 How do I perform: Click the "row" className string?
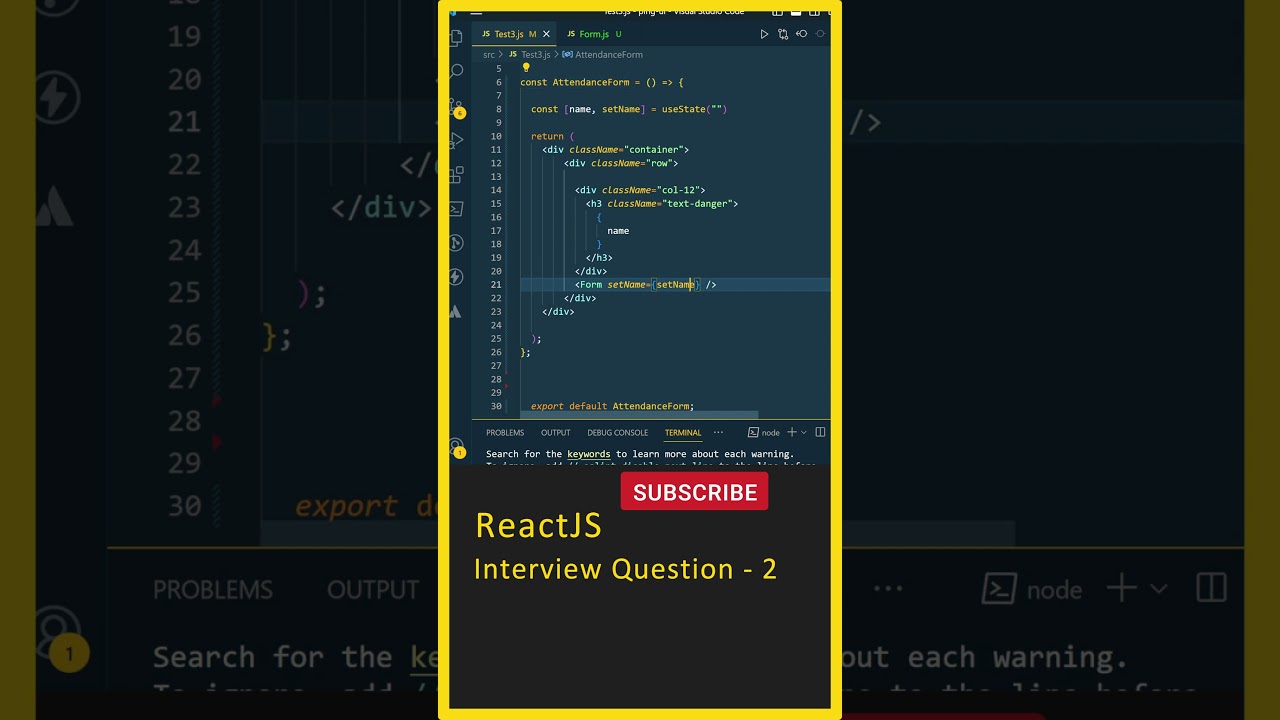659,163
